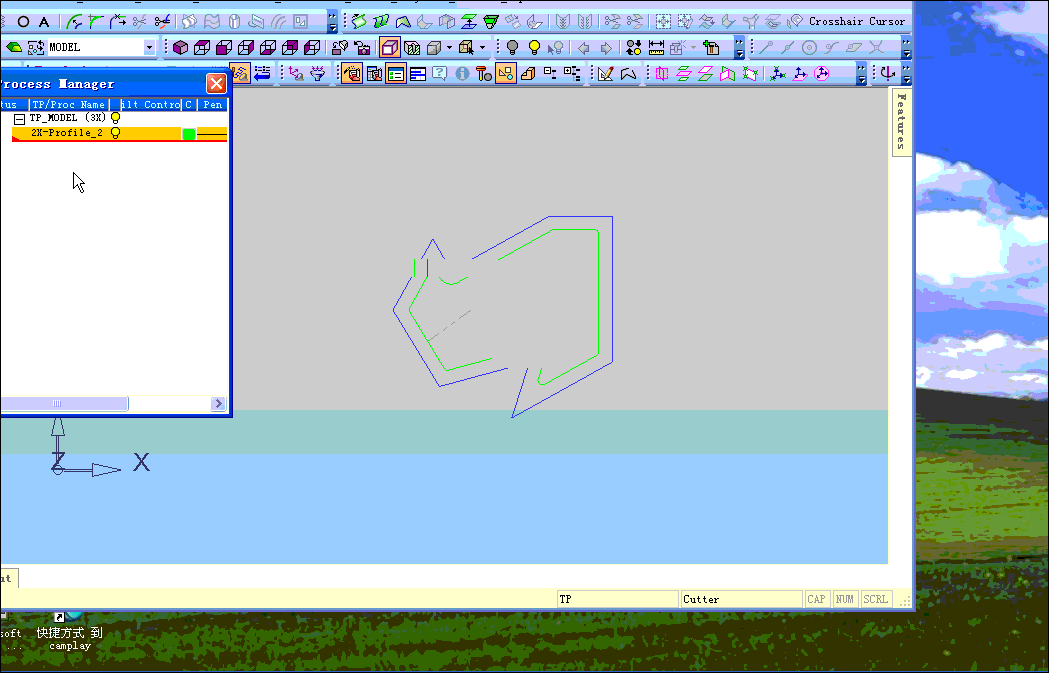Viewport: 1049px width, 673px height.
Task: Select the highlighted shaded cube view icon
Action: point(388,45)
